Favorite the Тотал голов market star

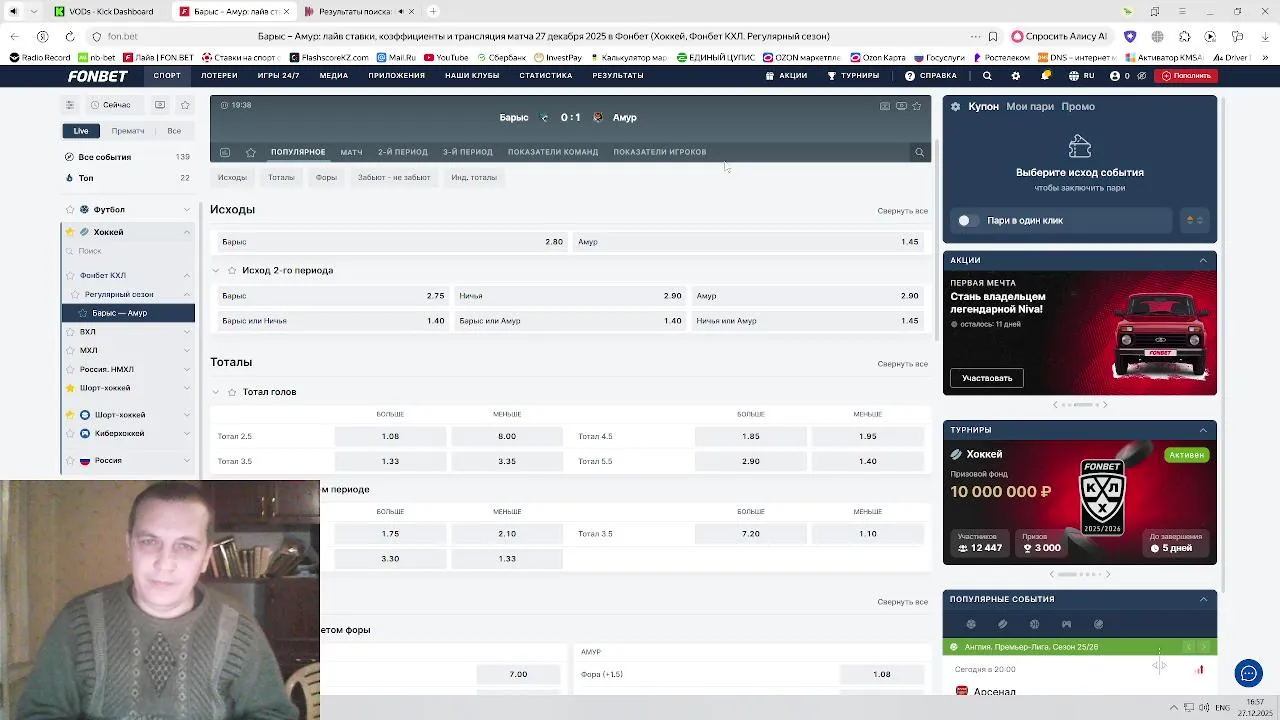(232, 392)
